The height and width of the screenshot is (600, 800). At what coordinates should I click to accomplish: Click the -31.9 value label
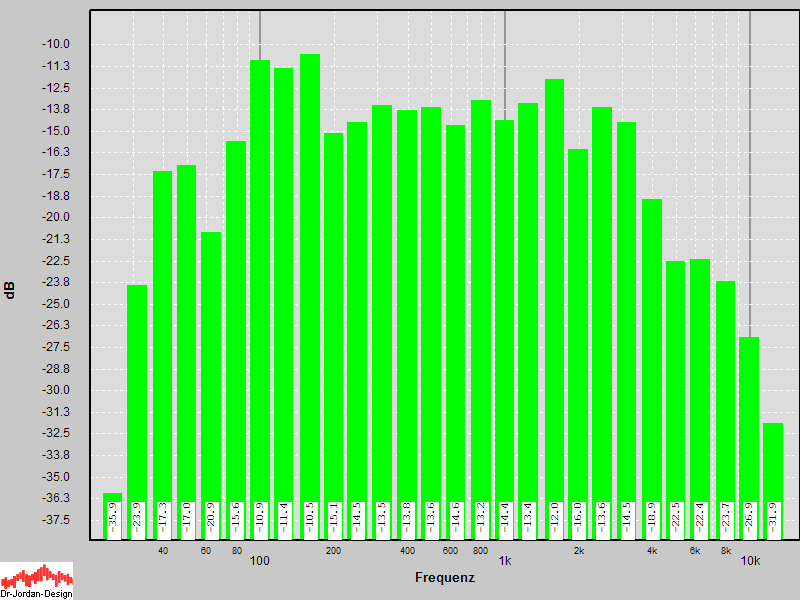point(773,520)
